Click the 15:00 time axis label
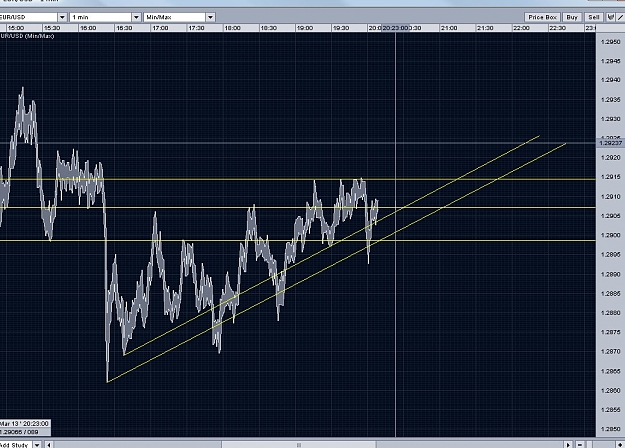625x448 pixels. tap(16, 28)
